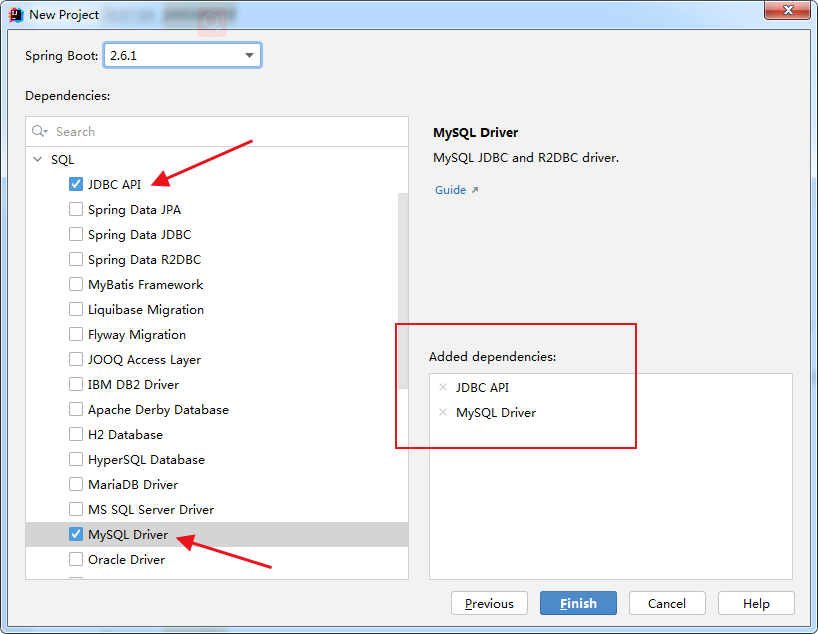Open the MySQL Driver Guide link

pyautogui.click(x=451, y=190)
